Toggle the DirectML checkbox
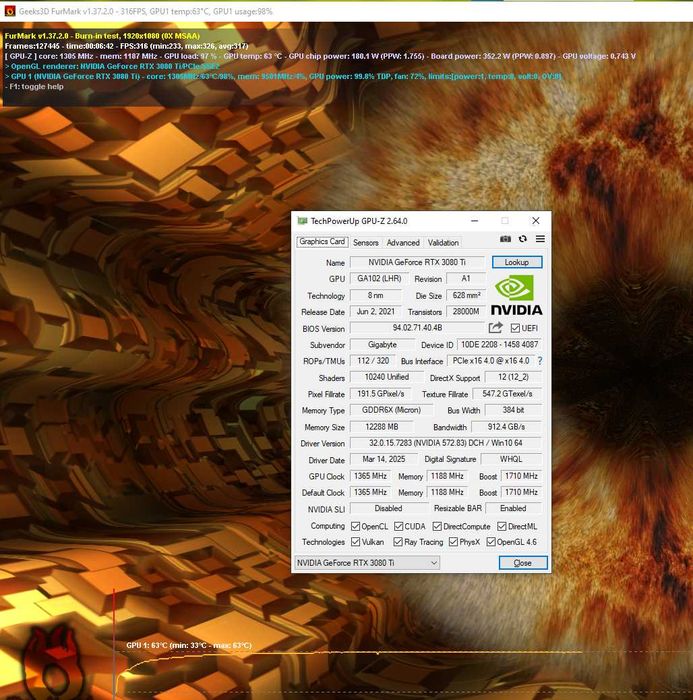This screenshot has width=693, height=700. pyautogui.click(x=501, y=526)
